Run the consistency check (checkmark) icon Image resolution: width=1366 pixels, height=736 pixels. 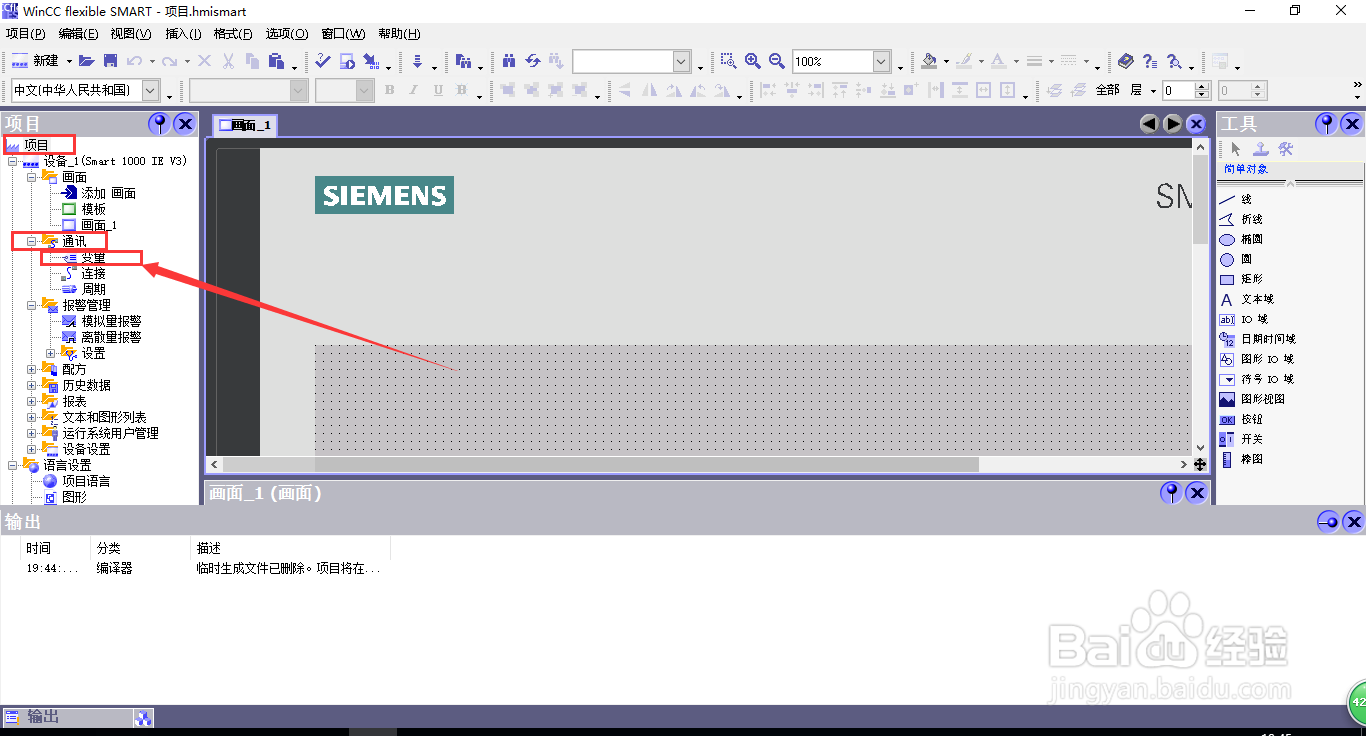(322, 61)
